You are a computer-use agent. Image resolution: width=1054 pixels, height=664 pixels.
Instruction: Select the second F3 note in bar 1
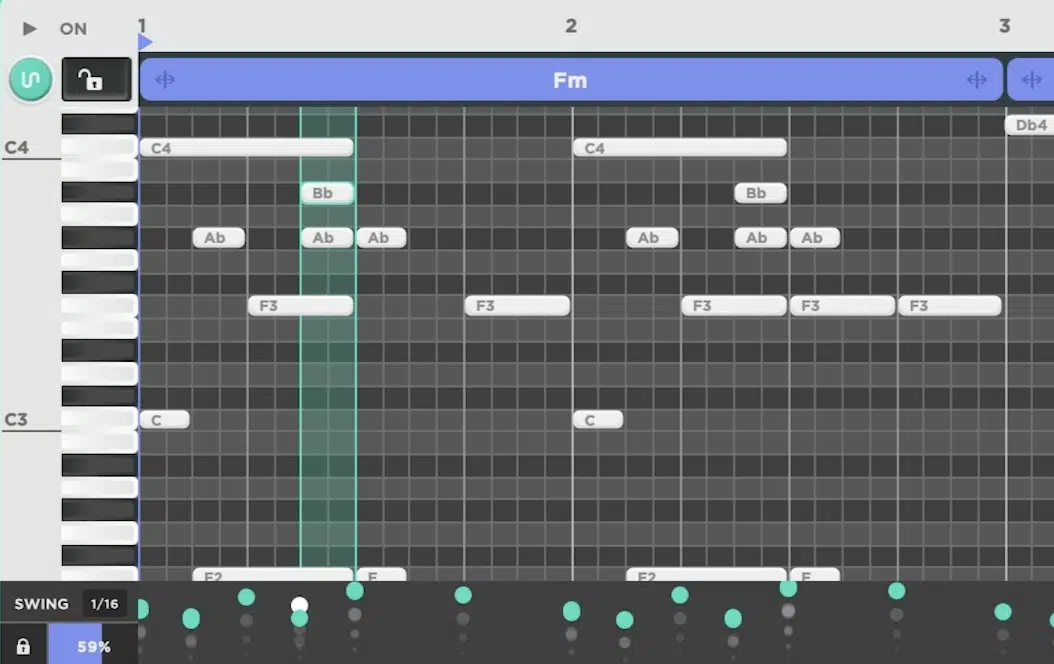click(x=517, y=306)
